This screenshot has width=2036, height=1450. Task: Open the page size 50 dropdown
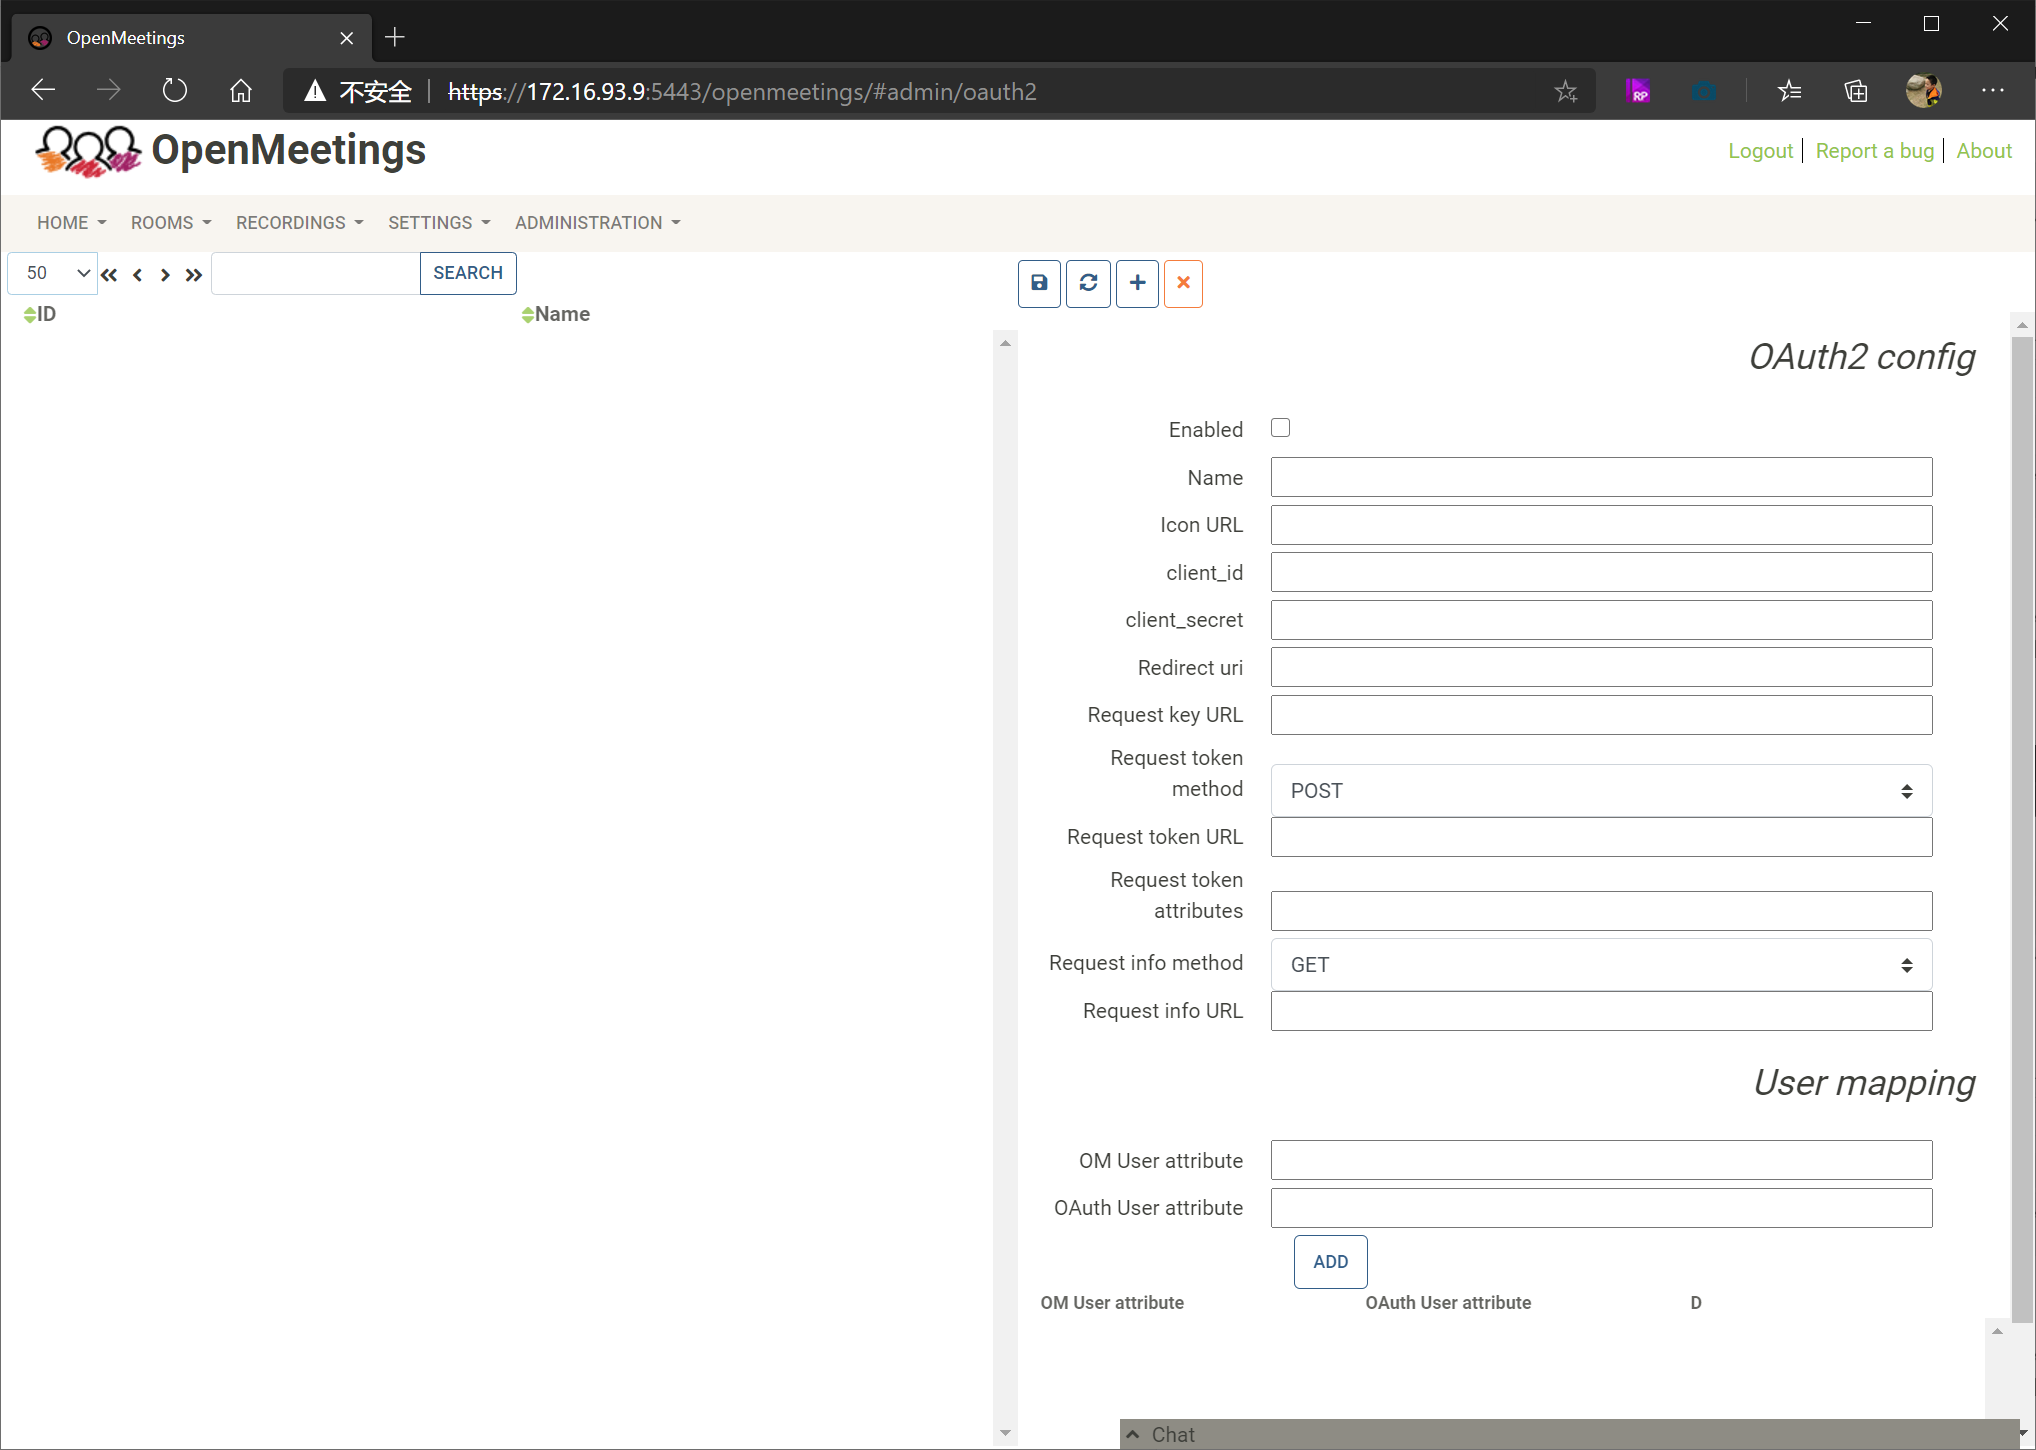pyautogui.click(x=53, y=273)
